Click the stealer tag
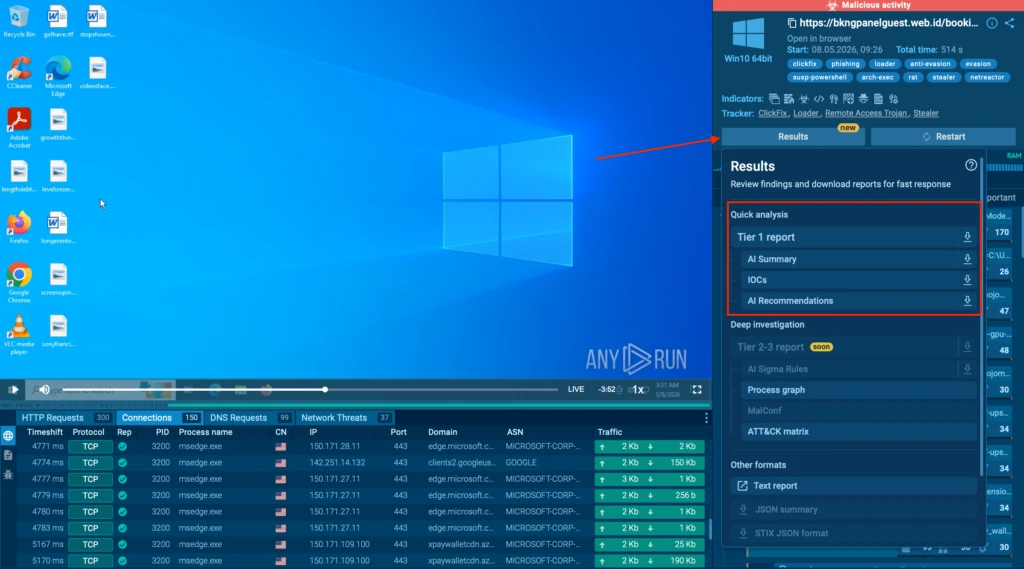The width and height of the screenshot is (1024, 569). (943, 77)
